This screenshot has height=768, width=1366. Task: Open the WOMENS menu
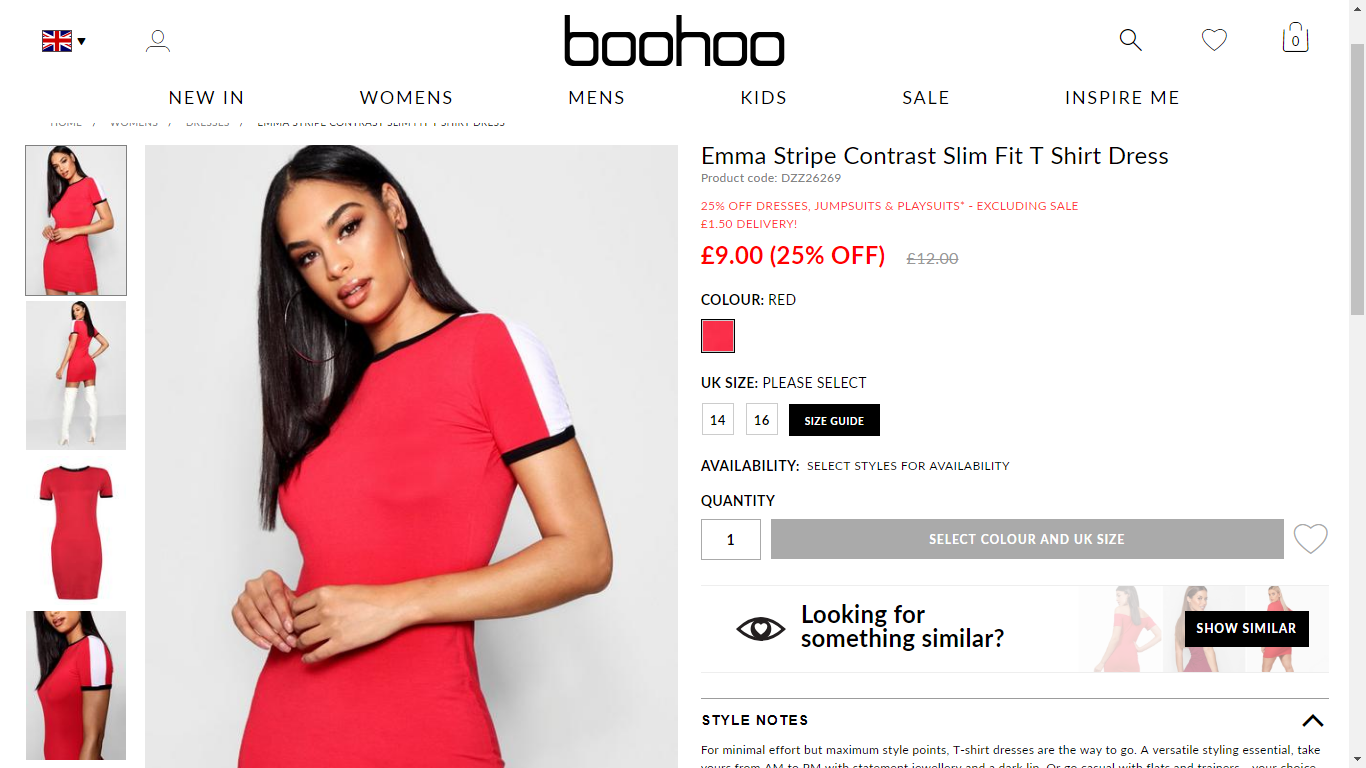pos(406,97)
